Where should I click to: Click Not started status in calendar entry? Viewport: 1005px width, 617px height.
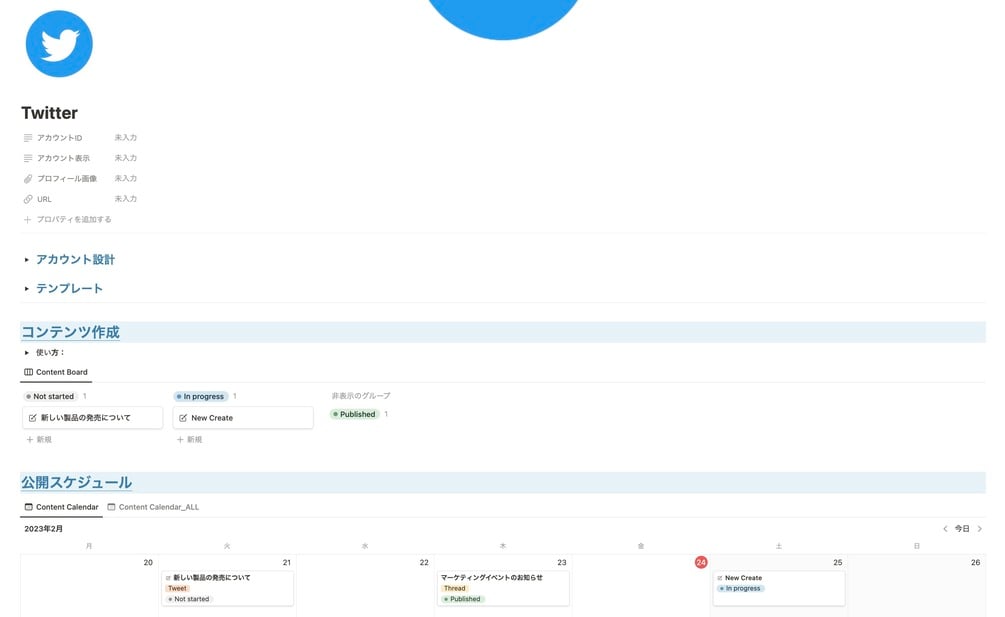click(x=188, y=599)
